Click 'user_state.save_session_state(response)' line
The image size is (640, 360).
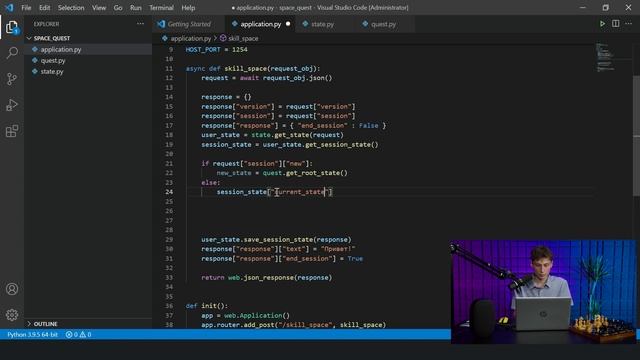point(276,240)
